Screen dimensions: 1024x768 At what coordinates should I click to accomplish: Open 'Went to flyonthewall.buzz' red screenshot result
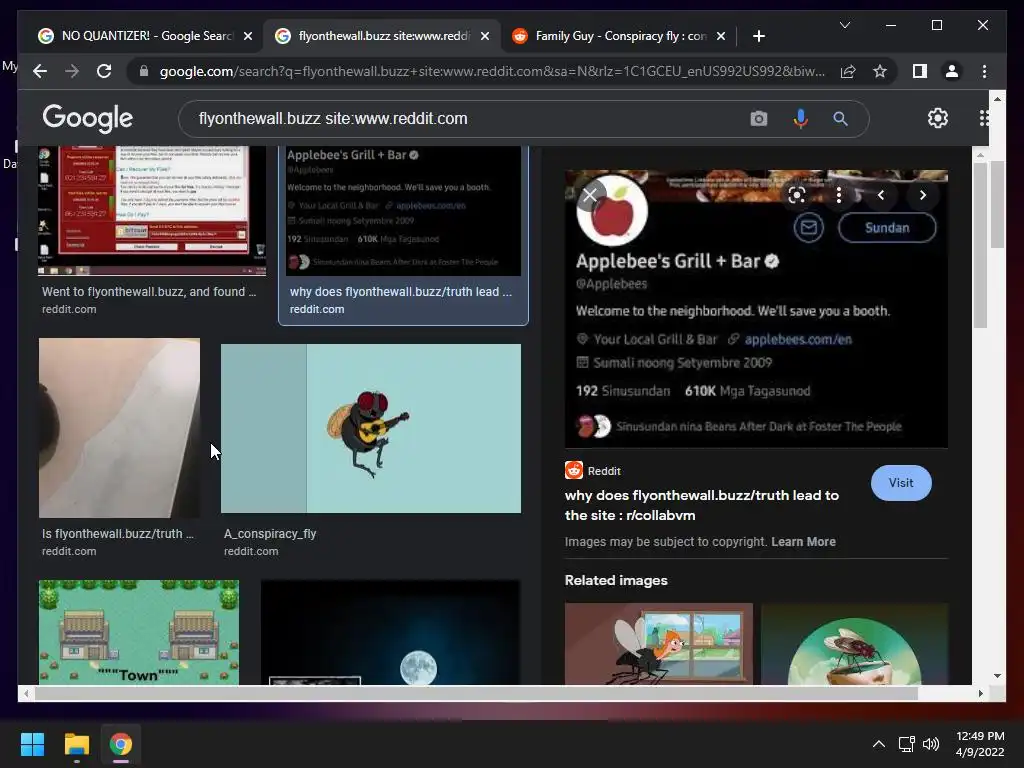(x=152, y=210)
